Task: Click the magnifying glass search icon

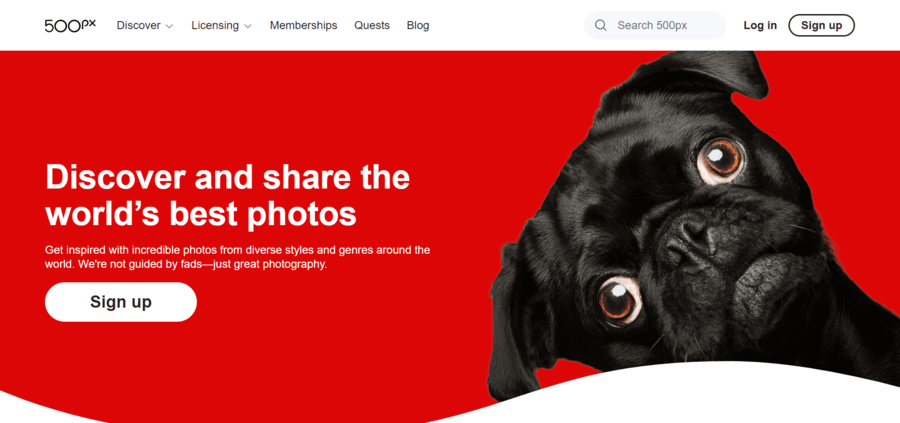Action: [x=600, y=25]
